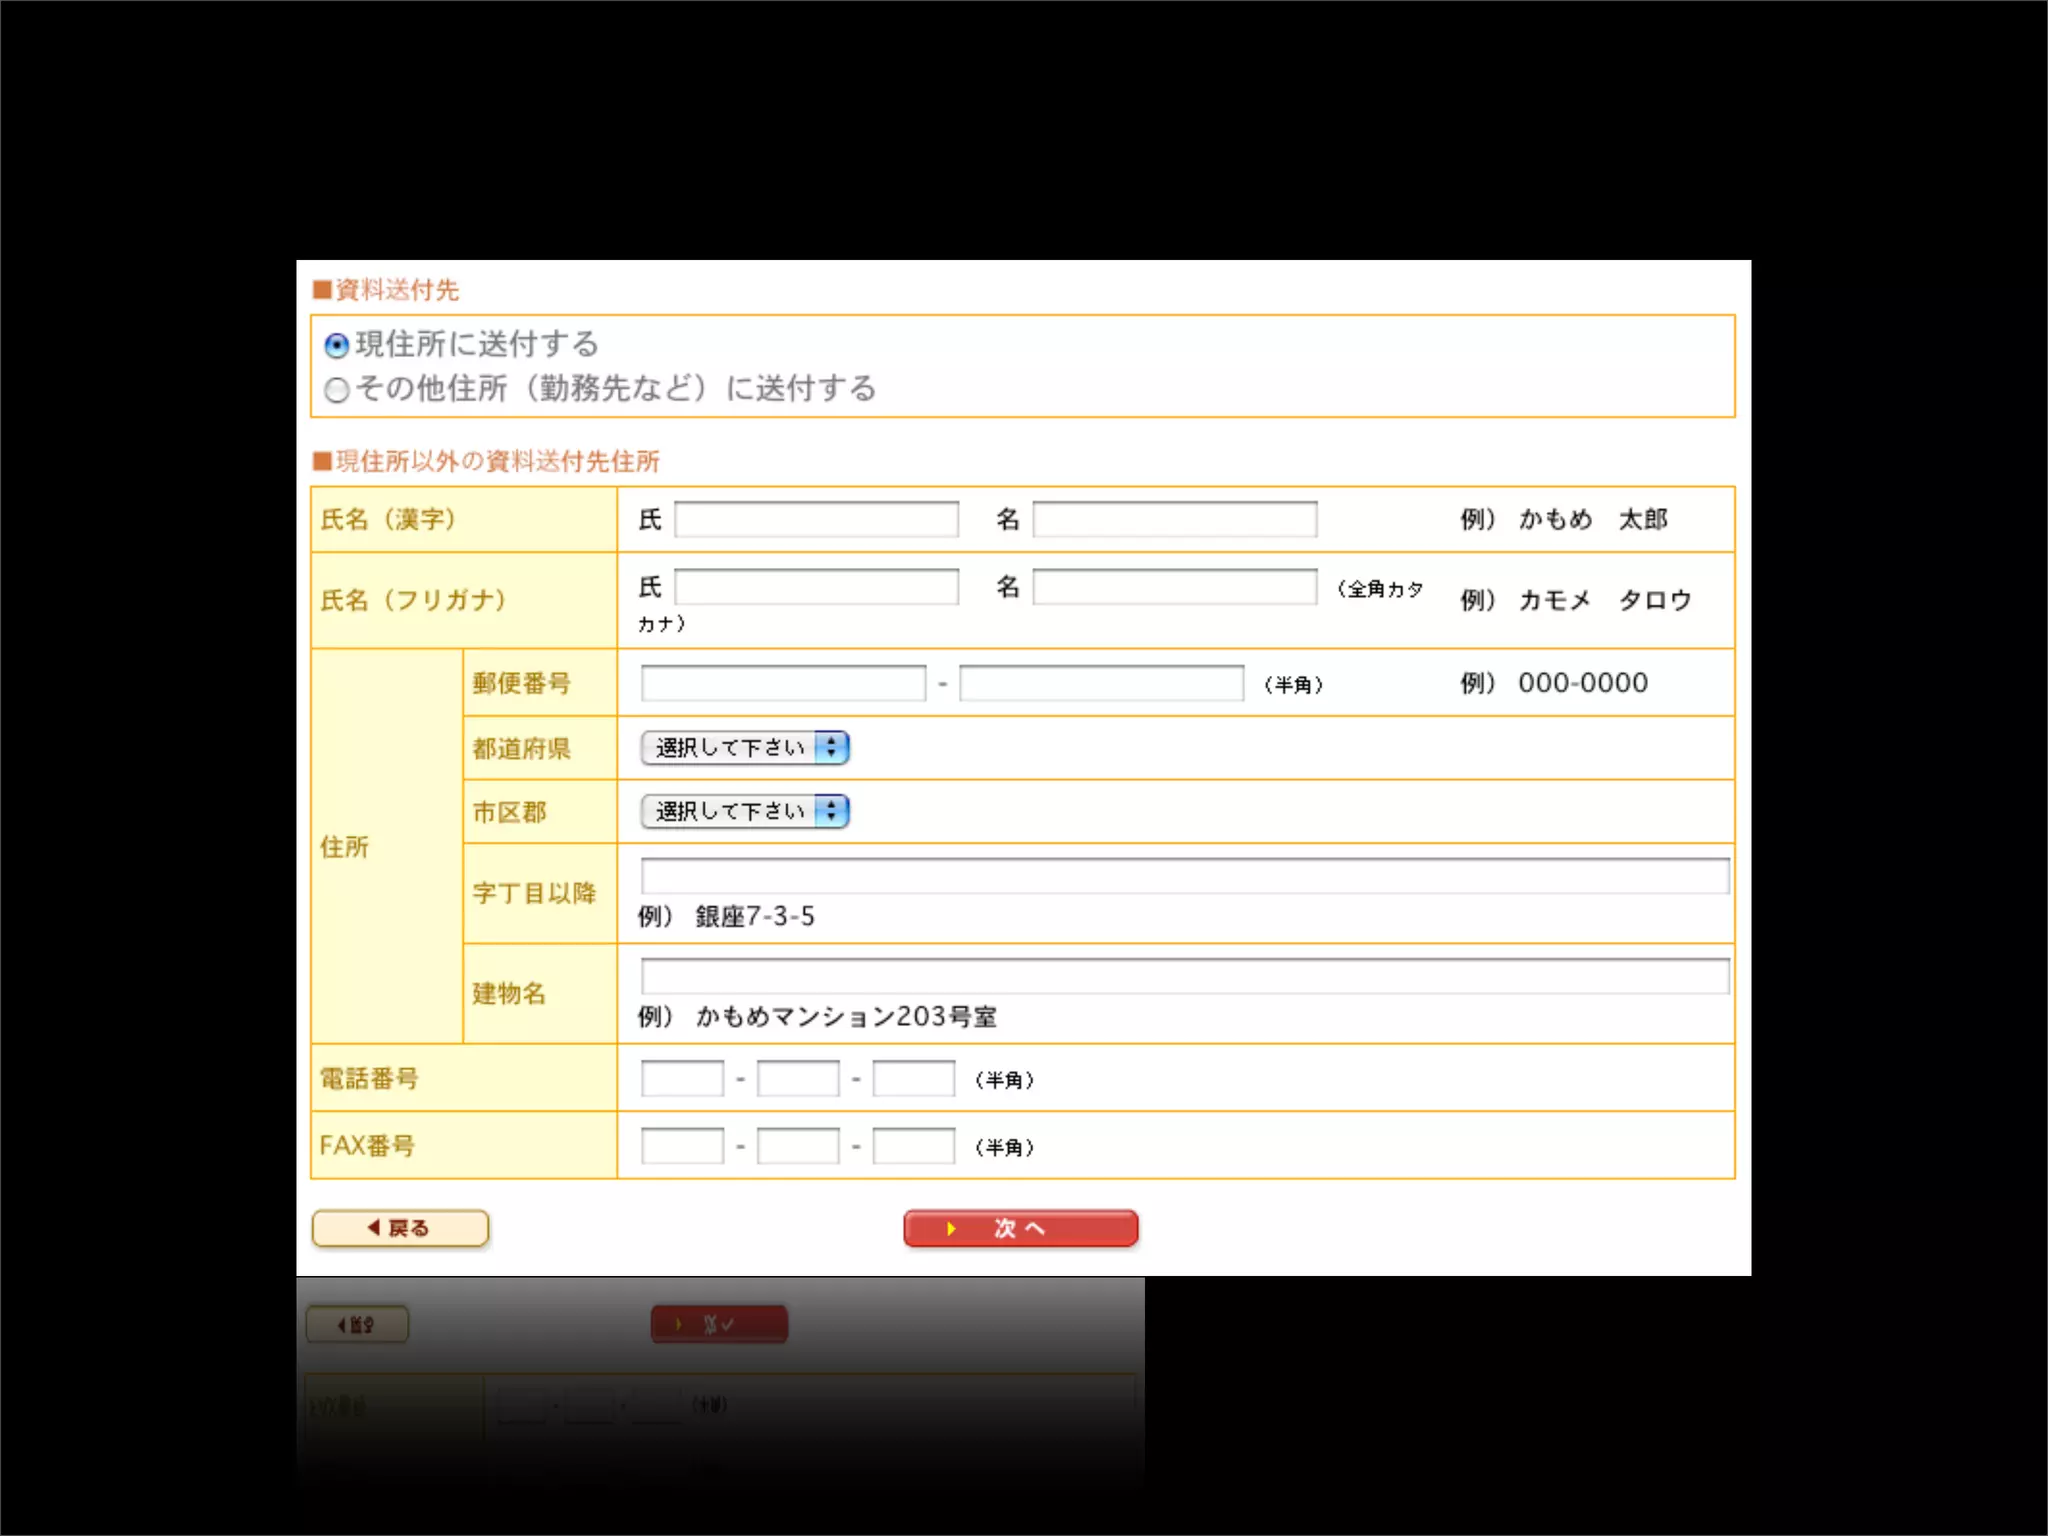Click the furigana given name (名) field
The height and width of the screenshot is (1536, 2048).
click(x=1174, y=587)
